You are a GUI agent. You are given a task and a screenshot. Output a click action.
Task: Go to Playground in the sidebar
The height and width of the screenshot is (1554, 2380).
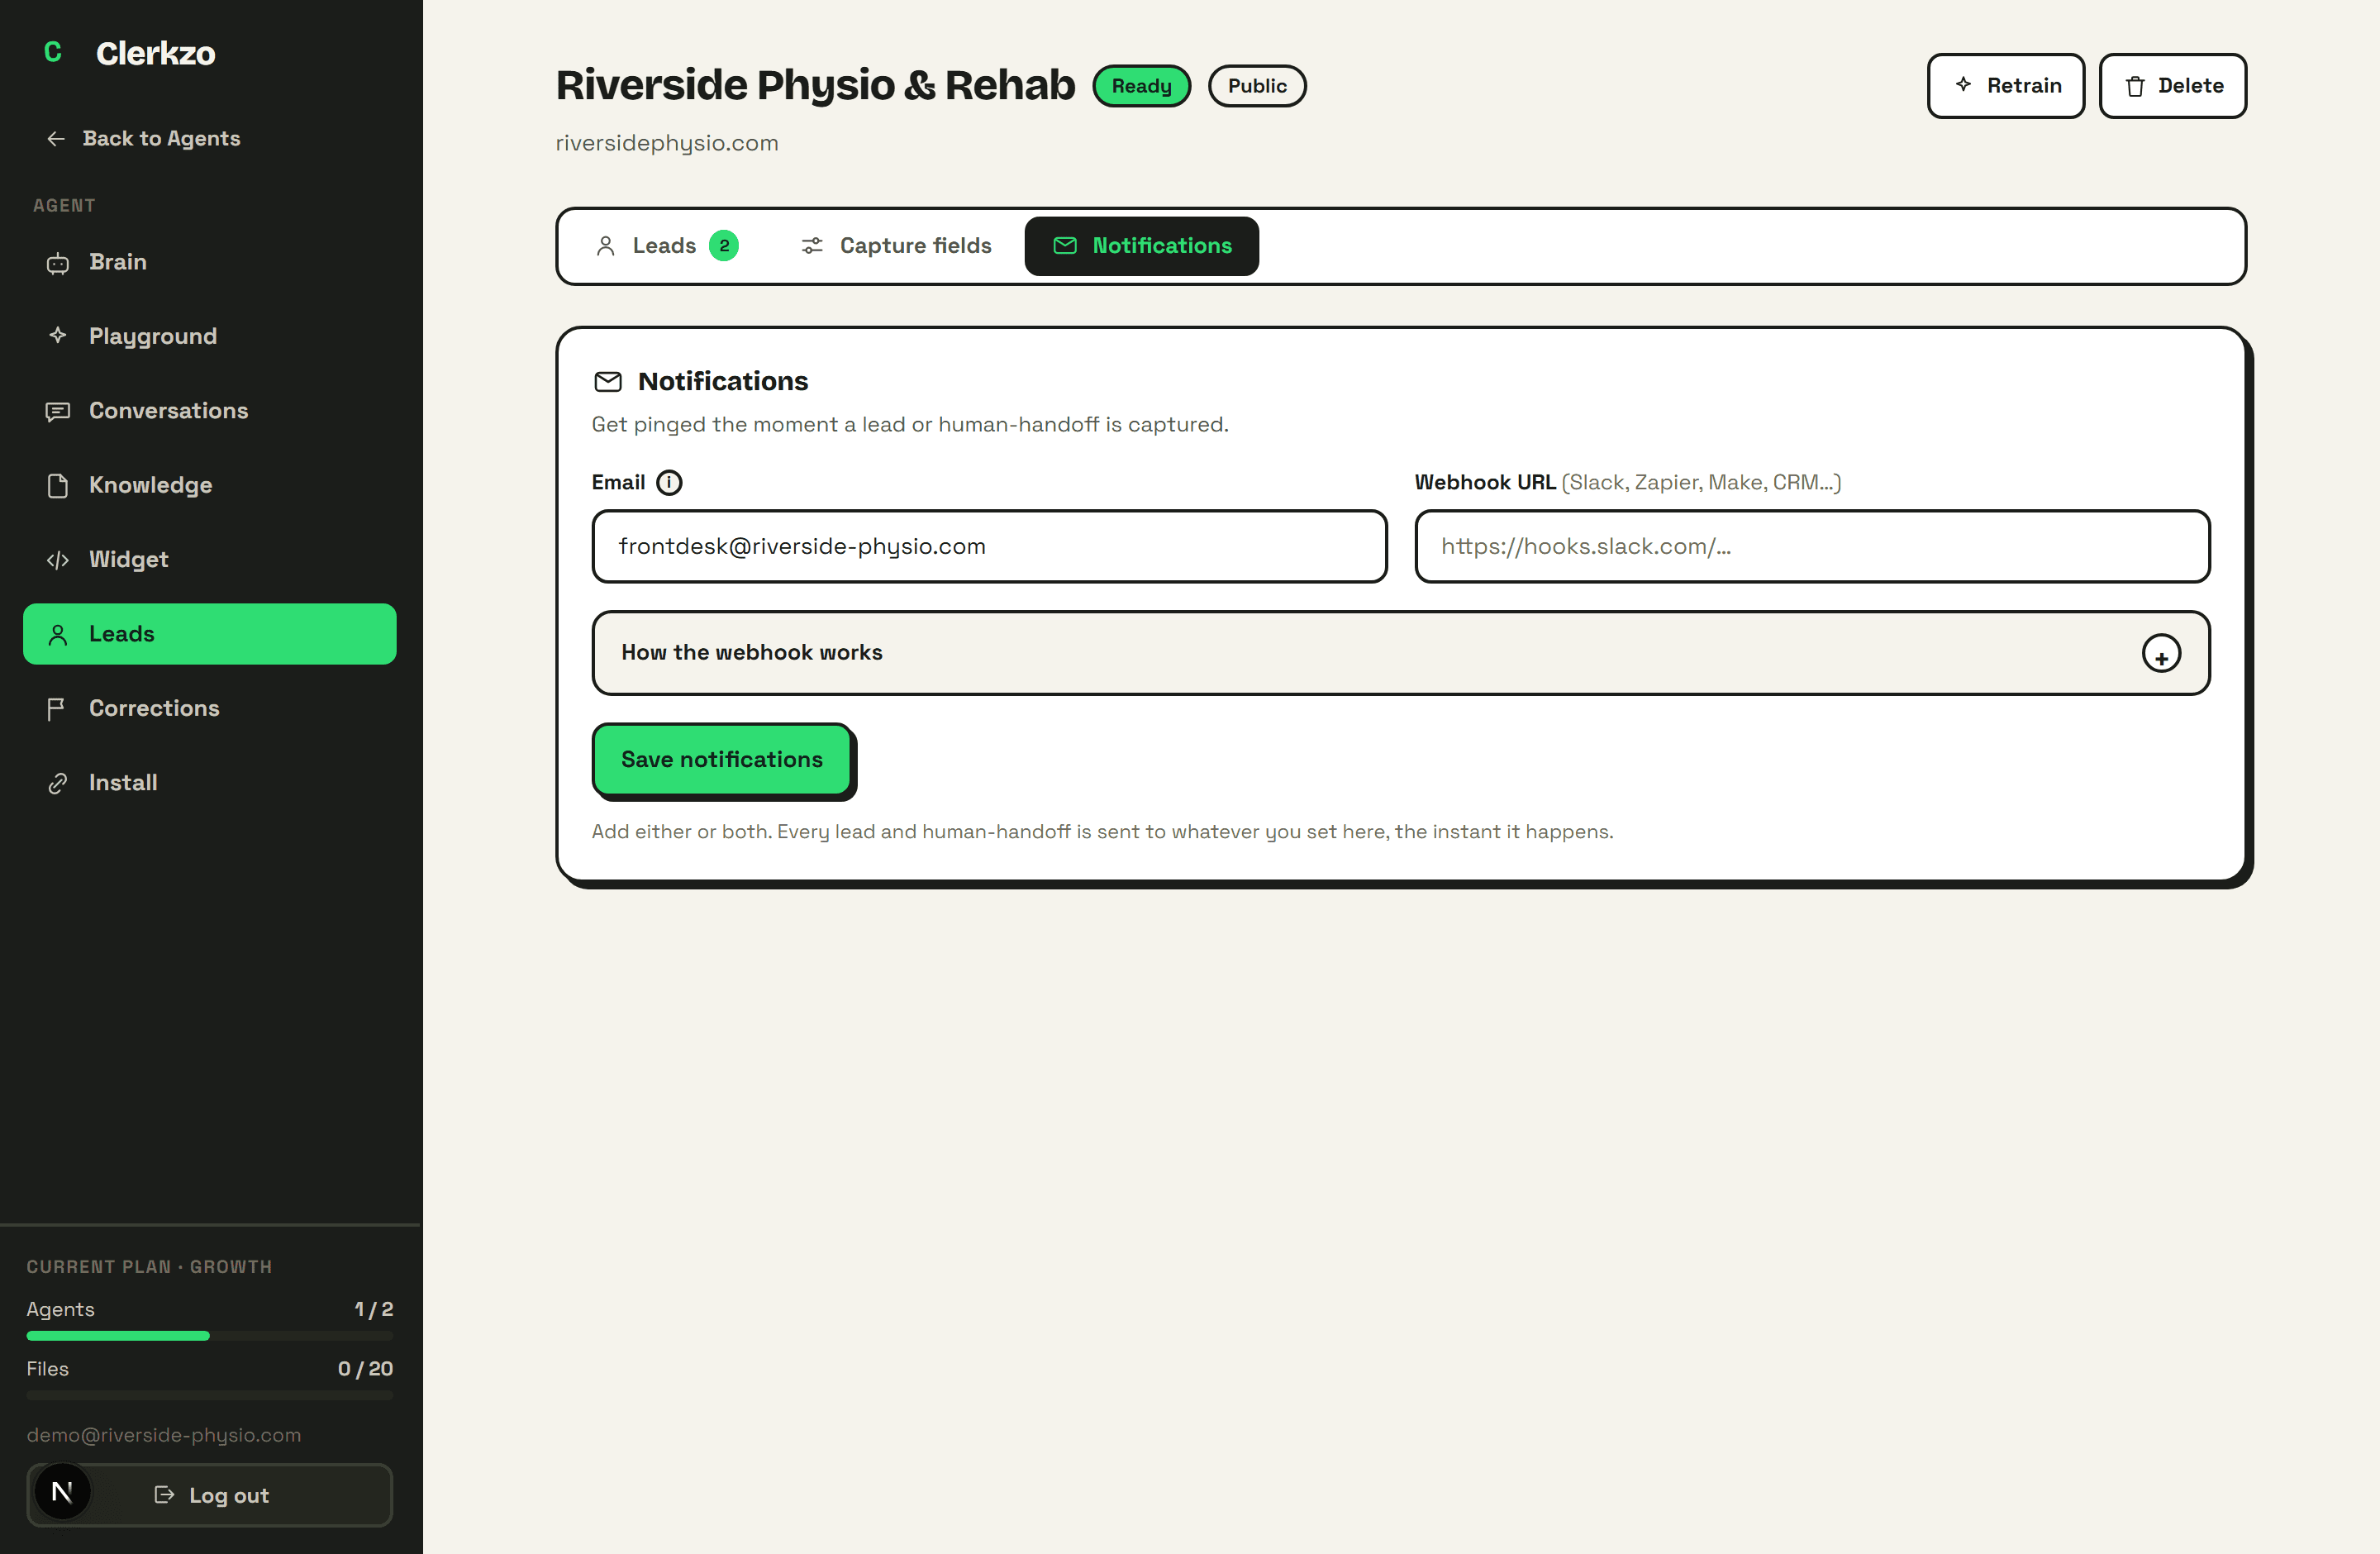click(x=210, y=336)
